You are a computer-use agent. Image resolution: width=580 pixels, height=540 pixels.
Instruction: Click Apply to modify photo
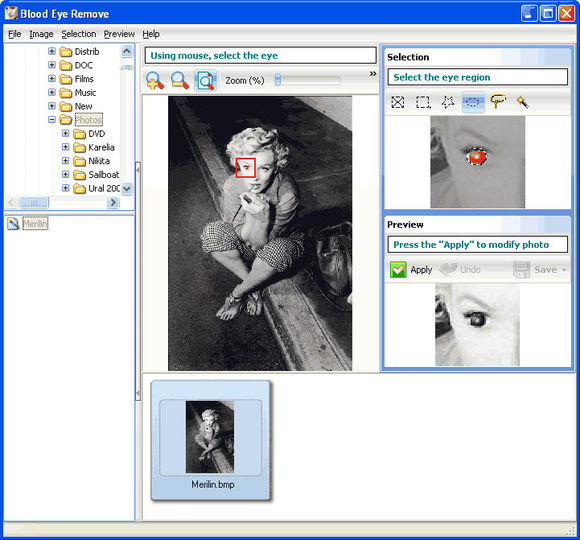pyautogui.click(x=411, y=270)
